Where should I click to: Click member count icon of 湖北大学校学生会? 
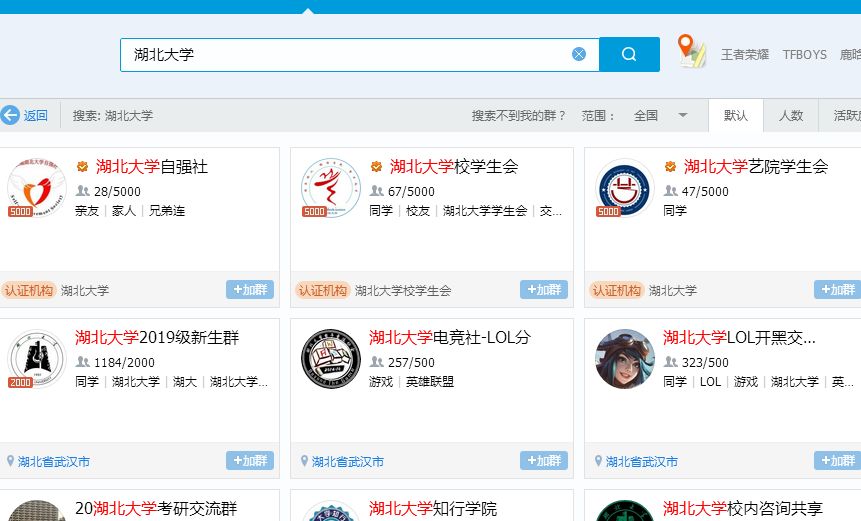376,191
